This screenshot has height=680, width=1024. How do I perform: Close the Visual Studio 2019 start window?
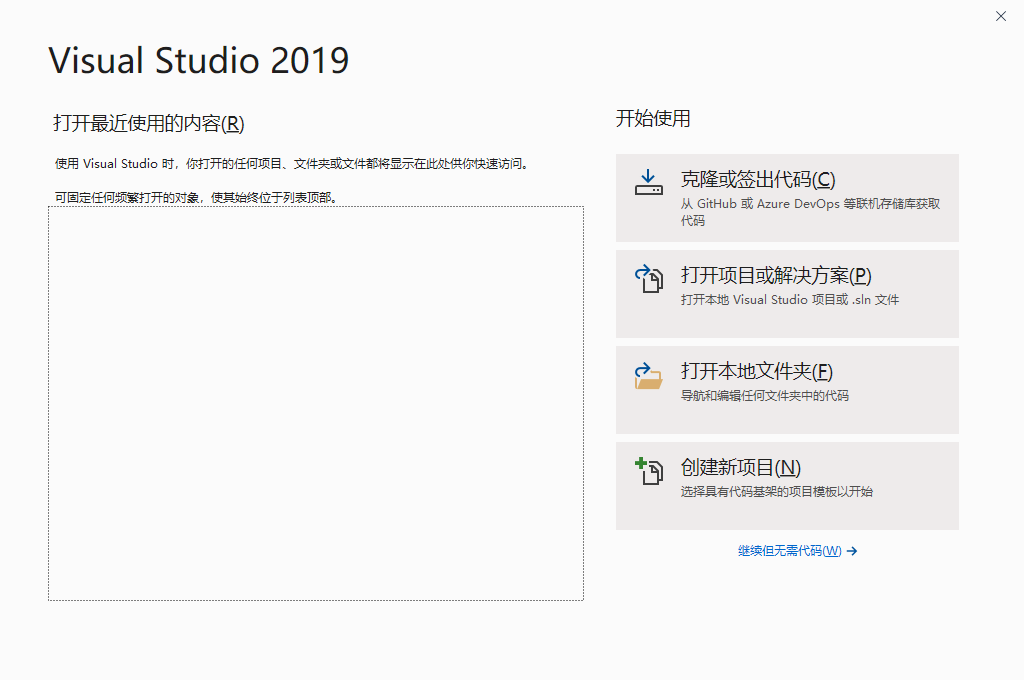1000,16
